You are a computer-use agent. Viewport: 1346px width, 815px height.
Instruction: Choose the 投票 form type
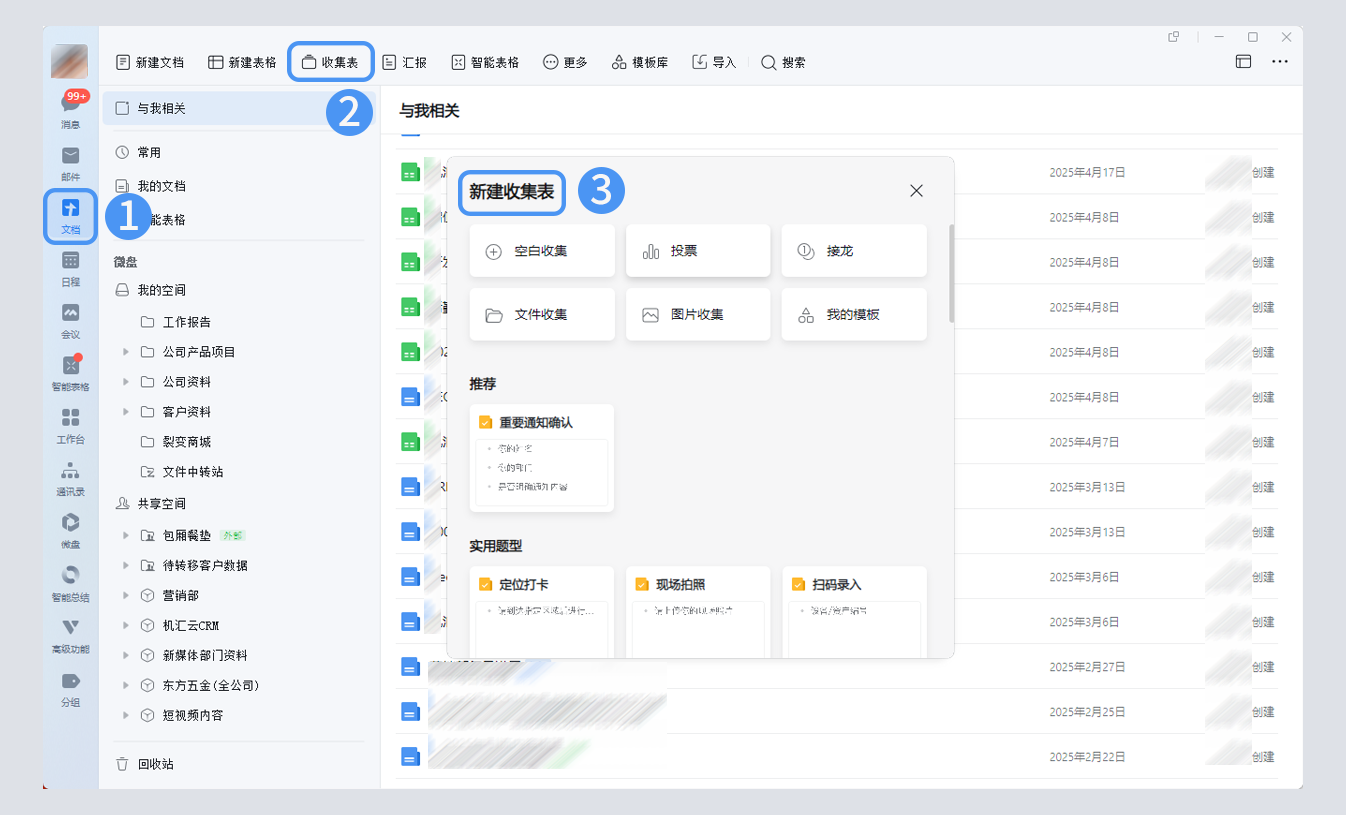[697, 251]
